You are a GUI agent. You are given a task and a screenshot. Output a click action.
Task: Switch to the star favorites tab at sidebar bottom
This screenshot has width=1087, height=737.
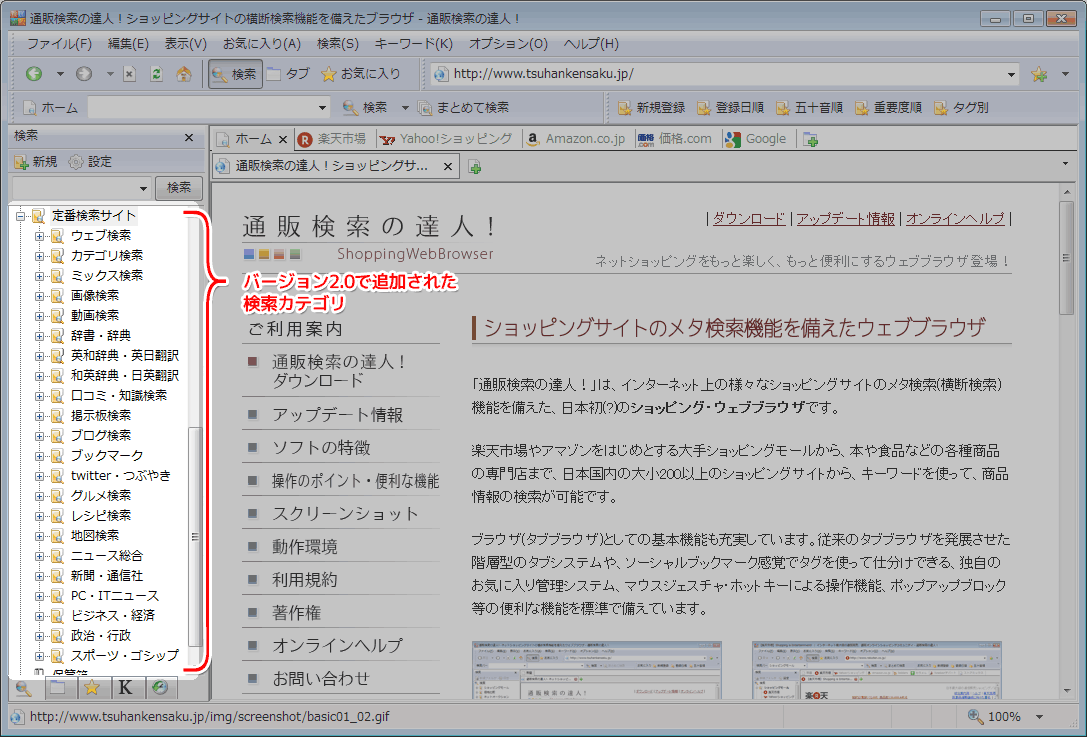point(92,688)
